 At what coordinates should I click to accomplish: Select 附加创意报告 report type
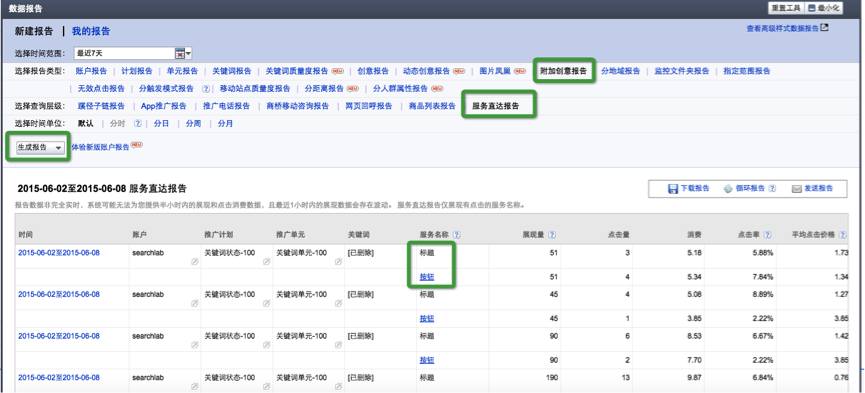[564, 71]
